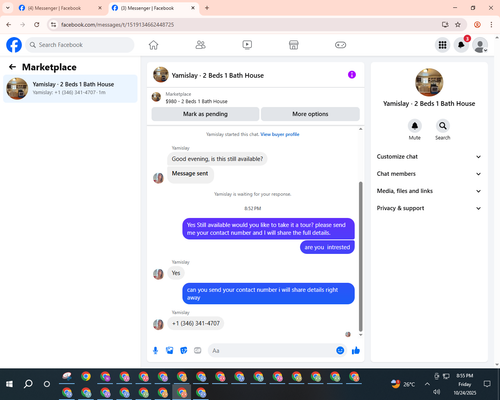This screenshot has width=500, height=400.
Task: Open the volume speaker icon in tray
Action: [x=437, y=392]
